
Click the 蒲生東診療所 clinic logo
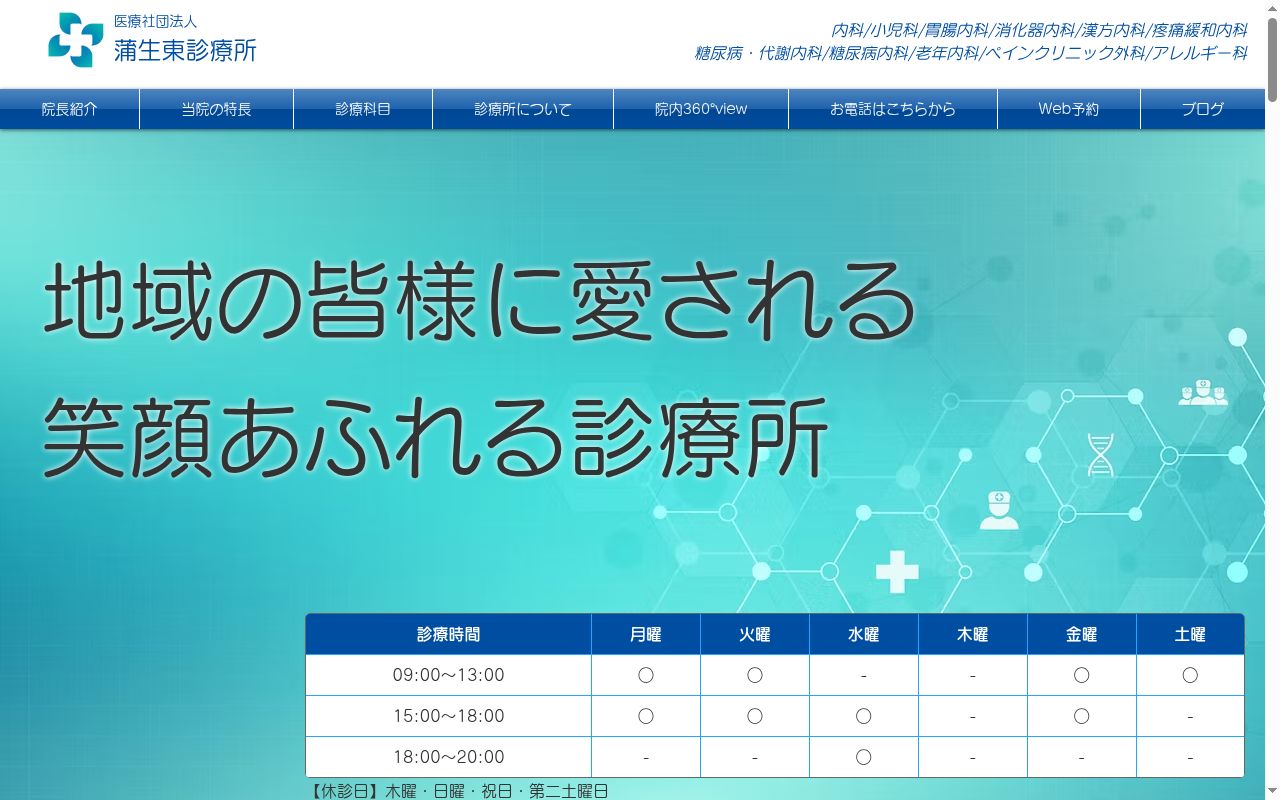[152, 40]
